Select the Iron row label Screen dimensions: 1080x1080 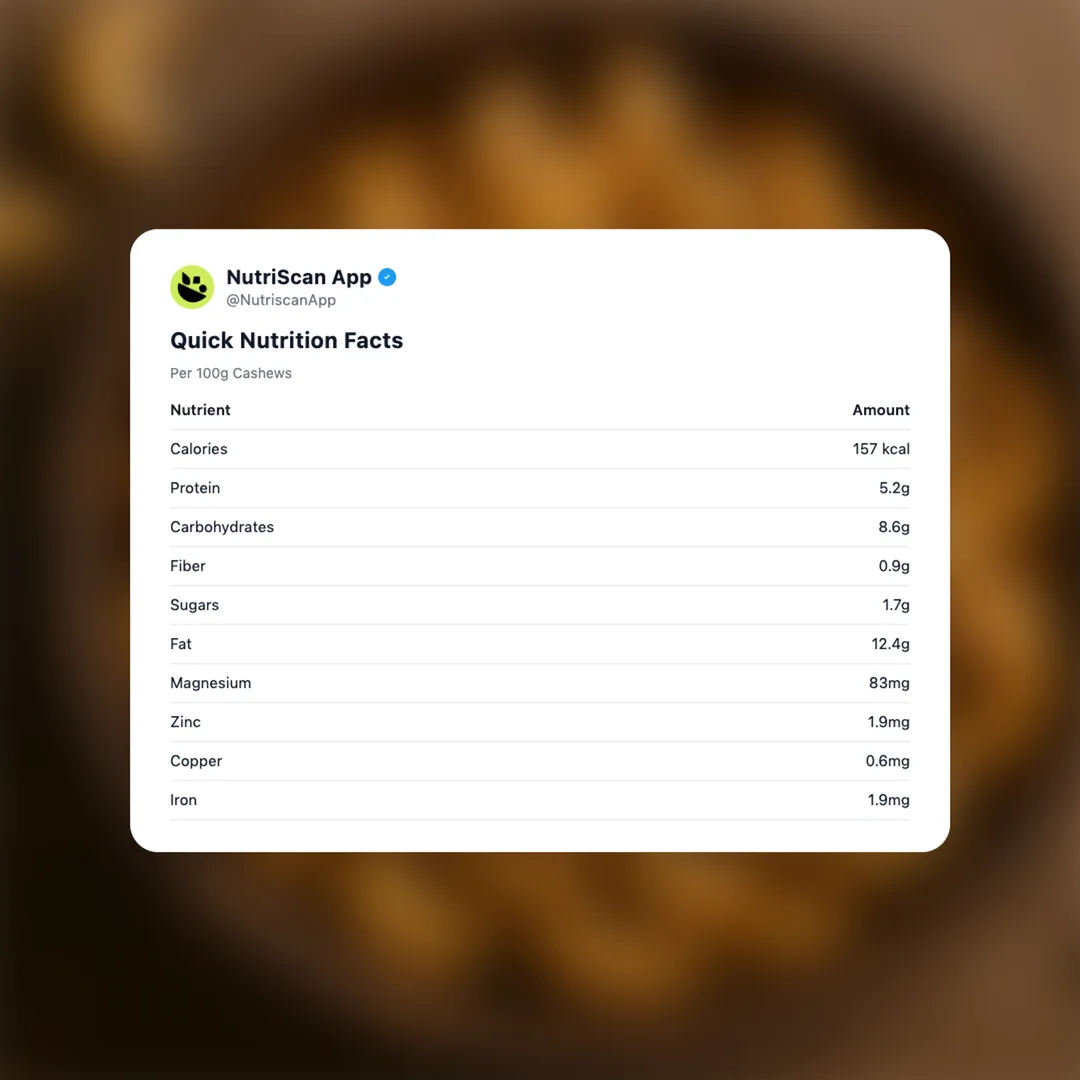click(183, 800)
